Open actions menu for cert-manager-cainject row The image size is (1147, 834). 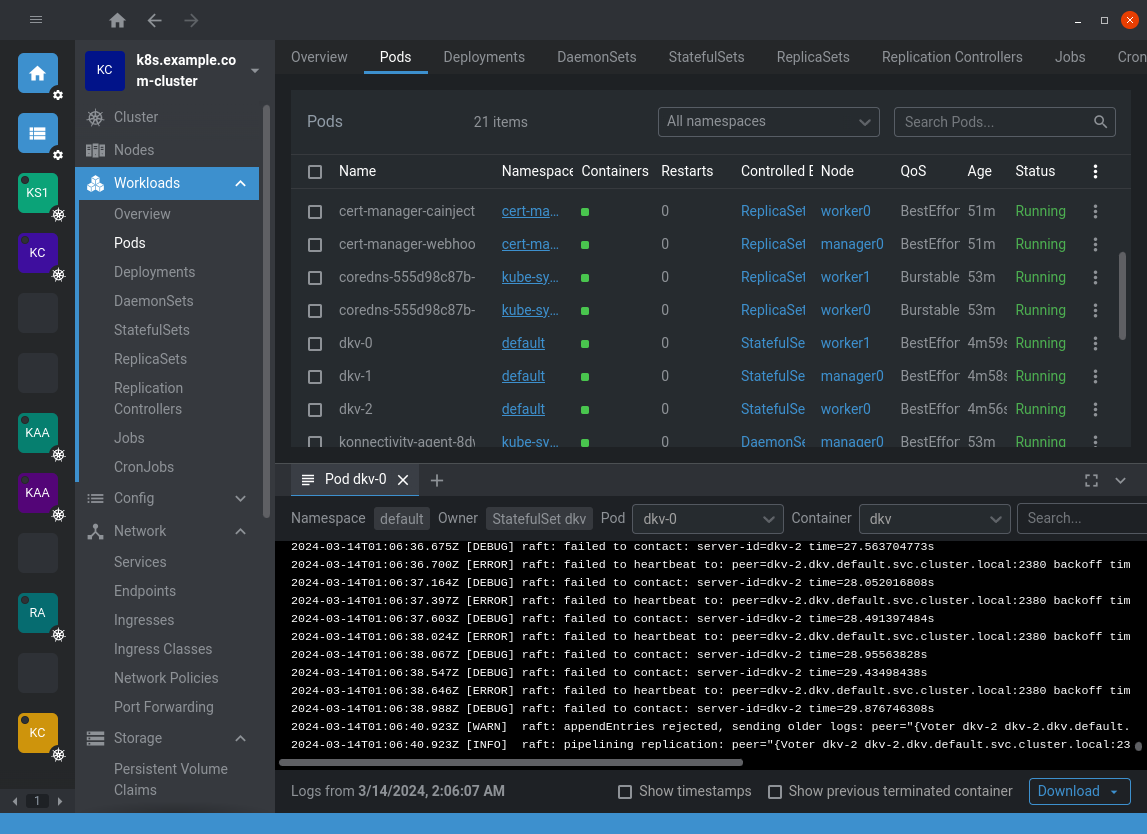coord(1095,211)
